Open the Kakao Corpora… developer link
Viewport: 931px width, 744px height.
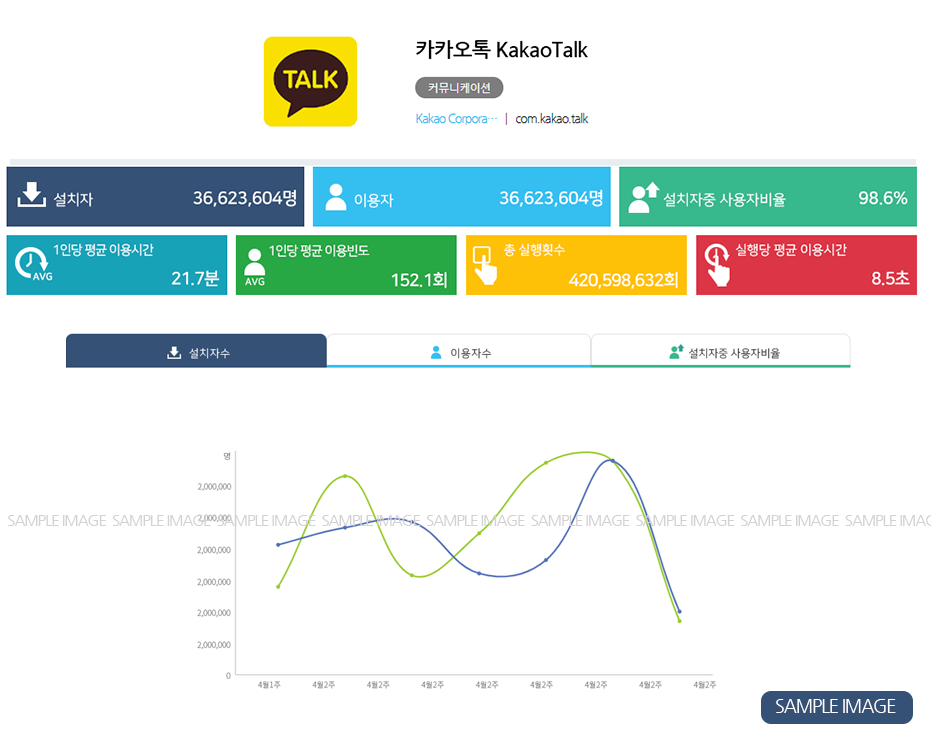tap(456, 119)
